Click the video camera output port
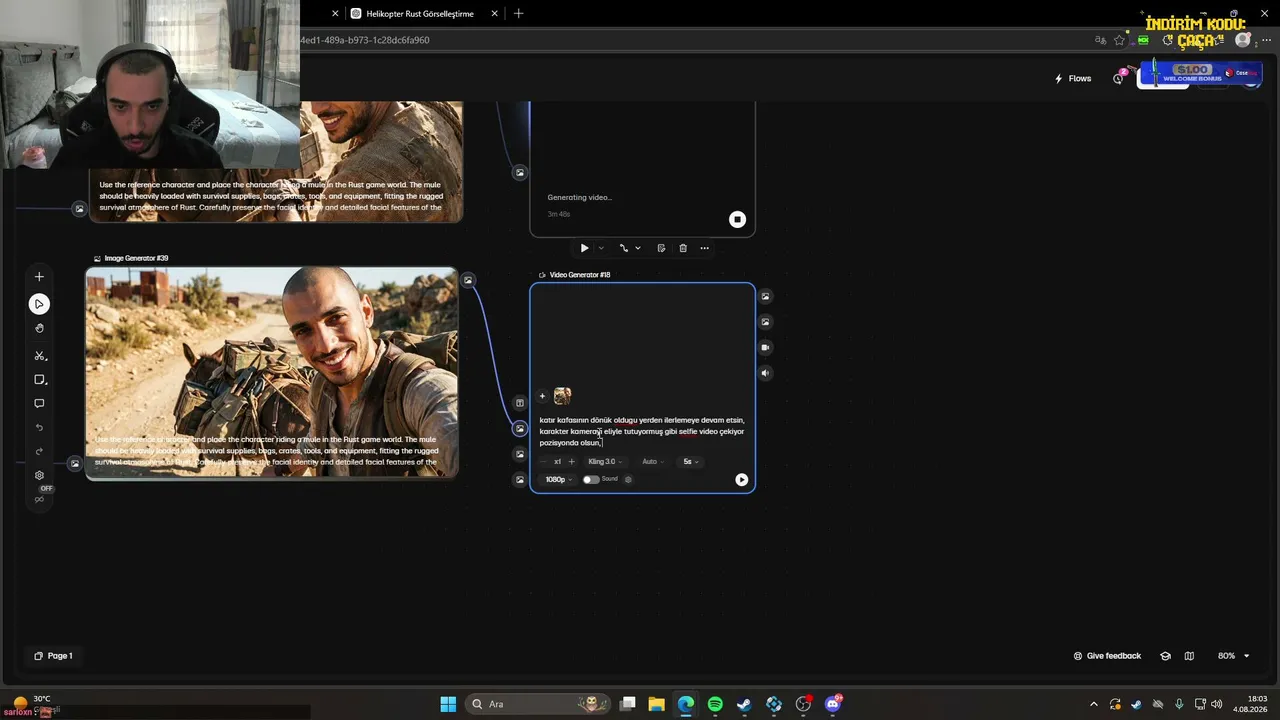Viewport: 1280px width, 720px height. 765,347
